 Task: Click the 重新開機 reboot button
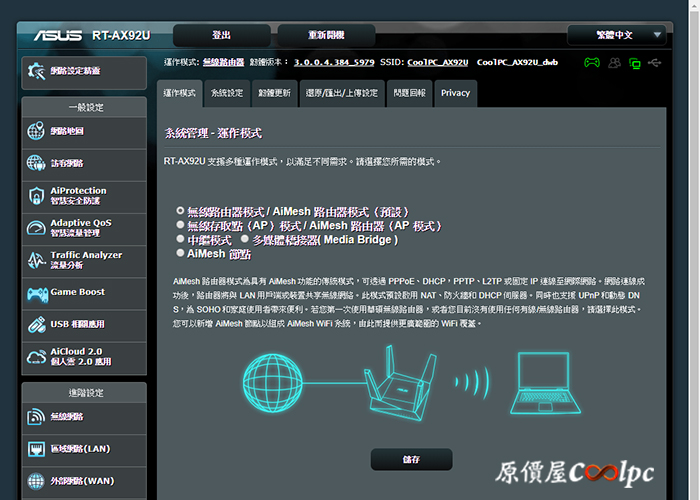(326, 35)
